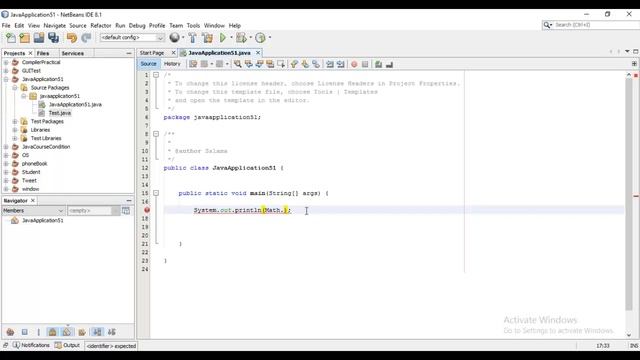
Task: Switch to the Source view
Action: click(x=149, y=64)
